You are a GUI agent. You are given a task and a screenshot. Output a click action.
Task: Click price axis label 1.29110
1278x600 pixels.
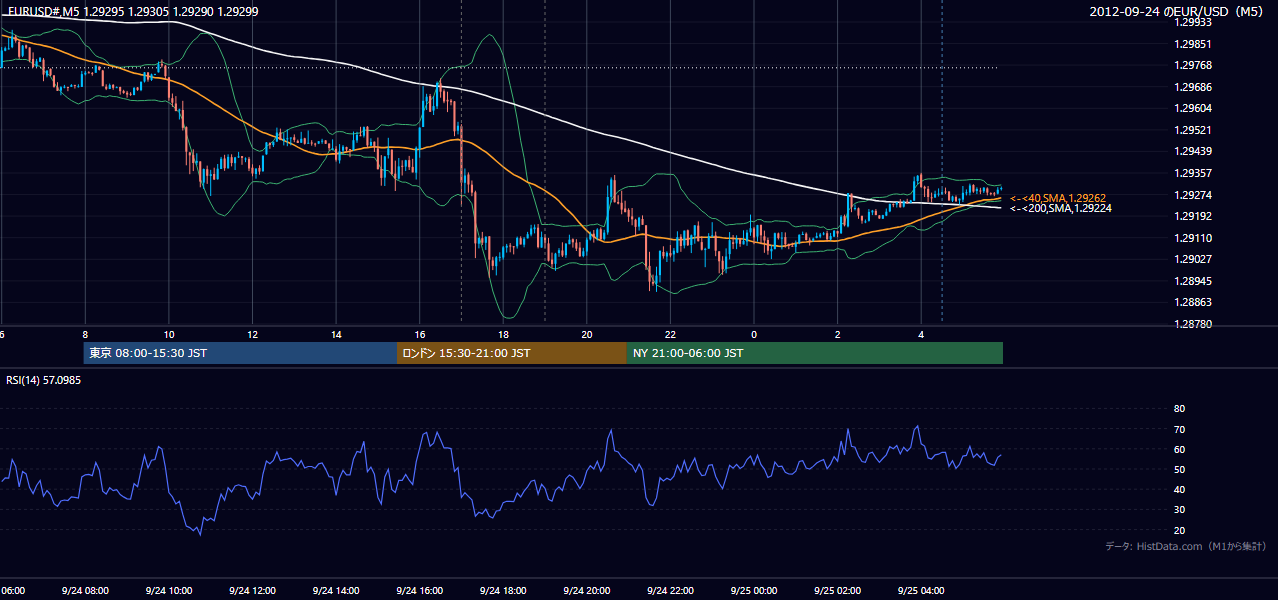pyautogui.click(x=1192, y=238)
